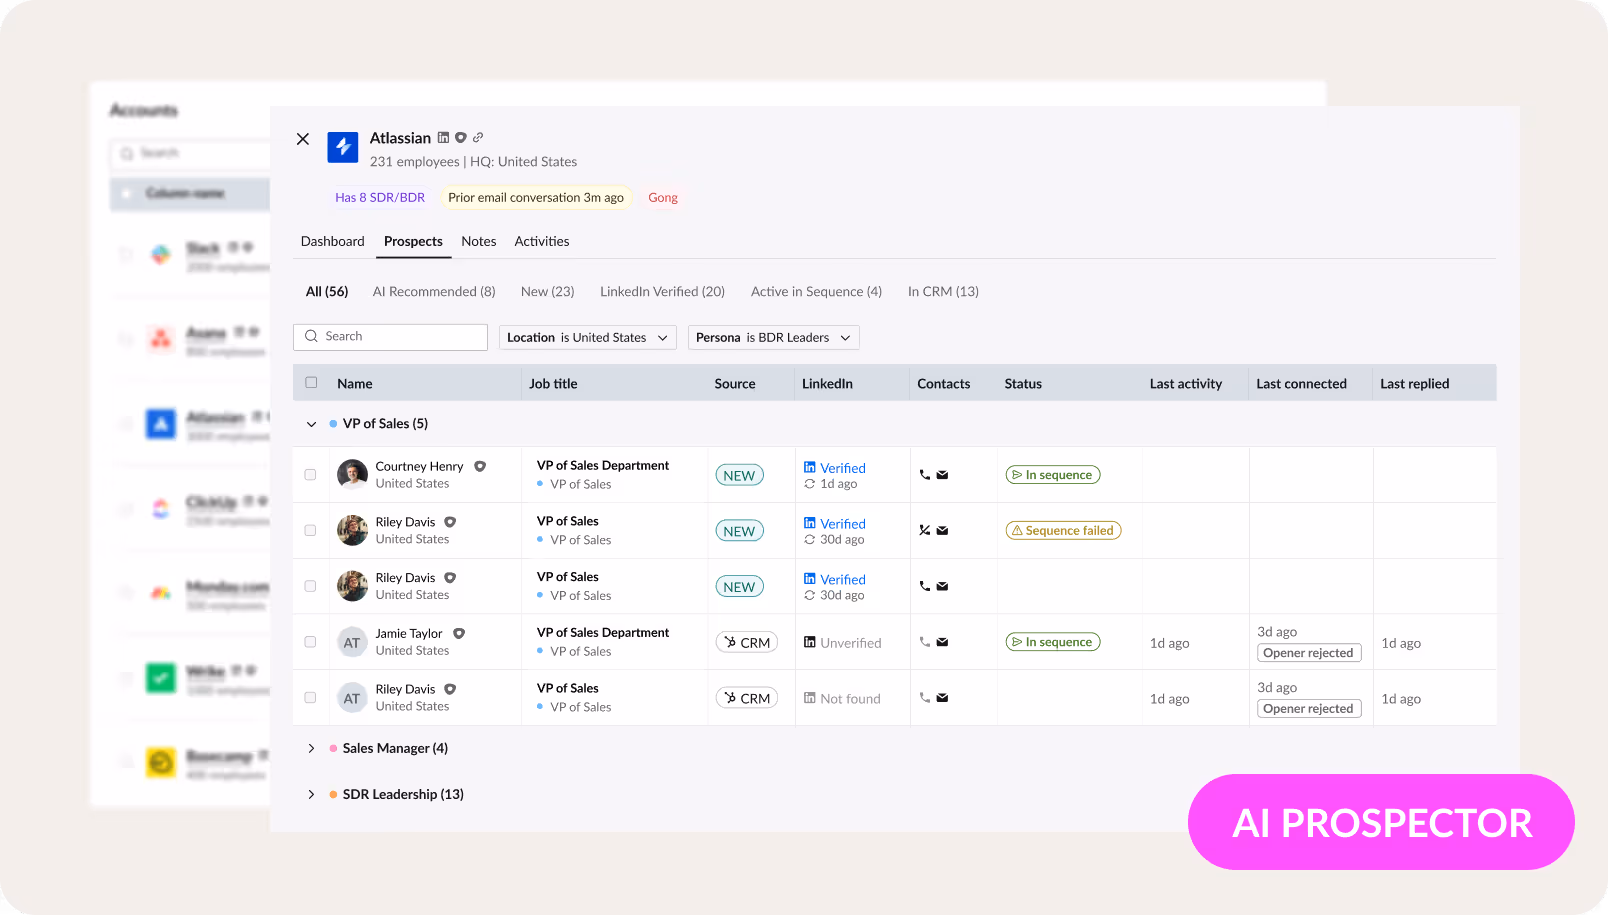Open the Notes tab
Viewport: 1608px width, 915px height.
[x=479, y=242]
